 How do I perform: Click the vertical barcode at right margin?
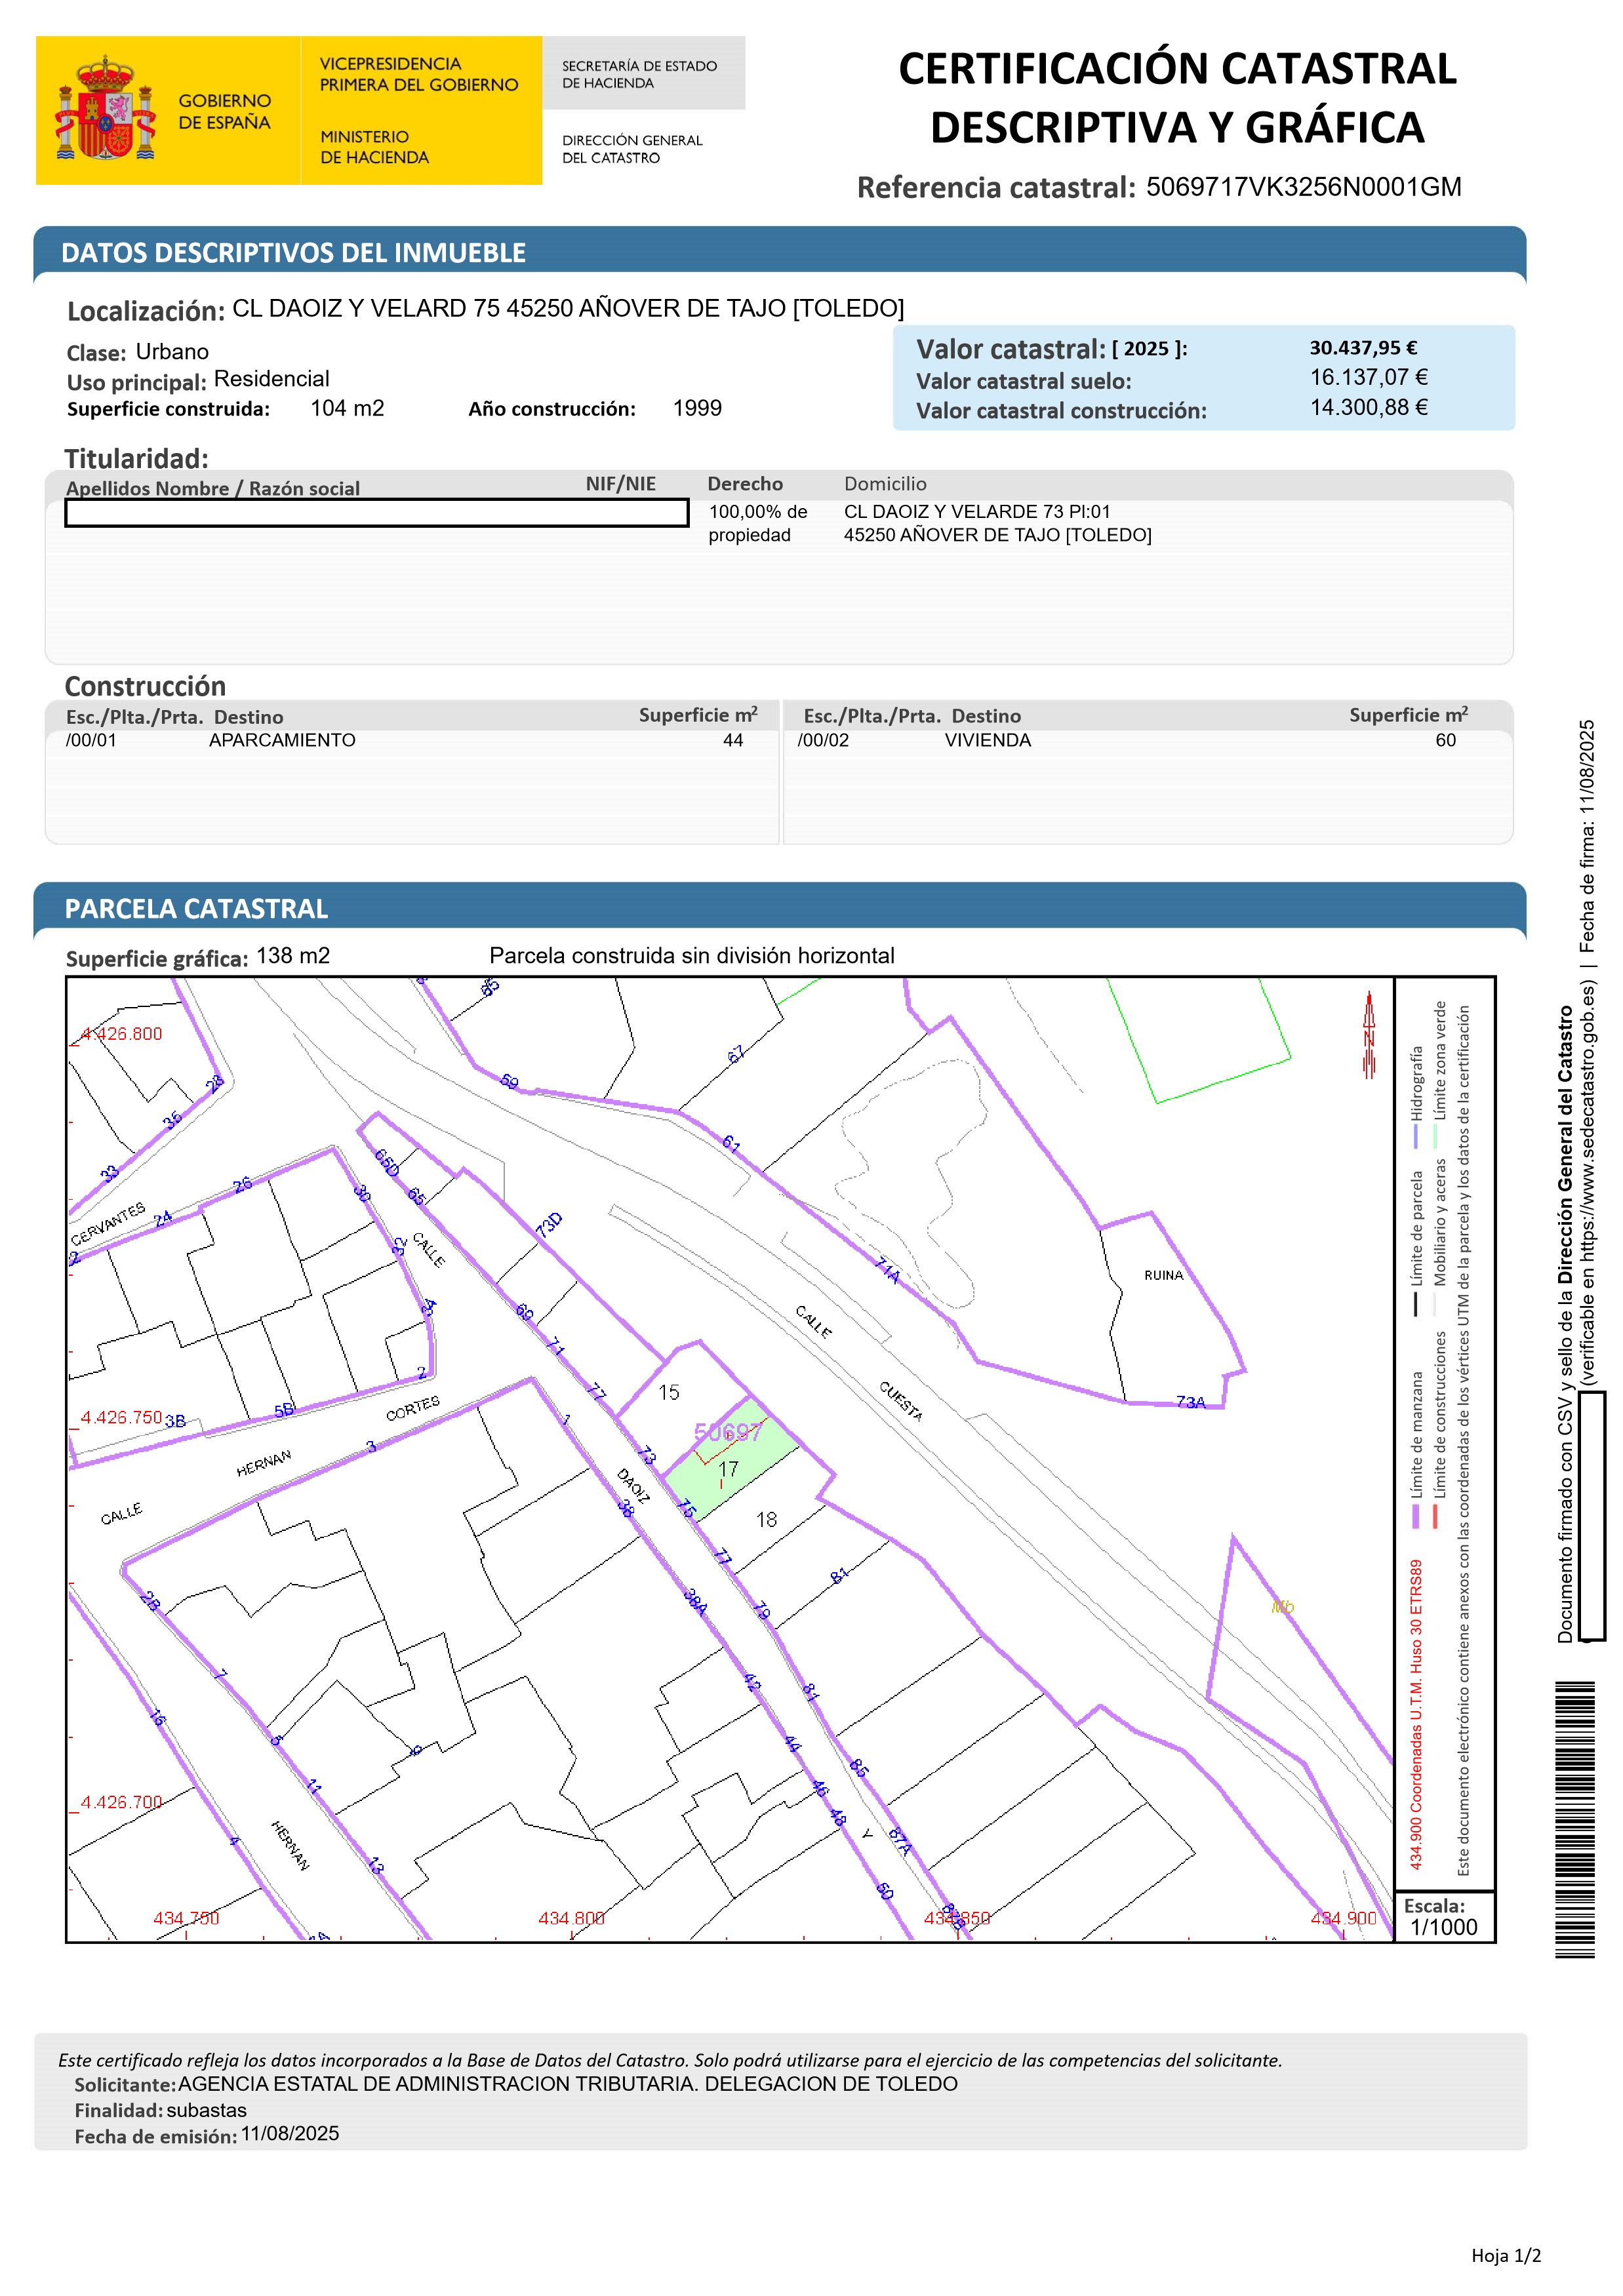1575,1820
